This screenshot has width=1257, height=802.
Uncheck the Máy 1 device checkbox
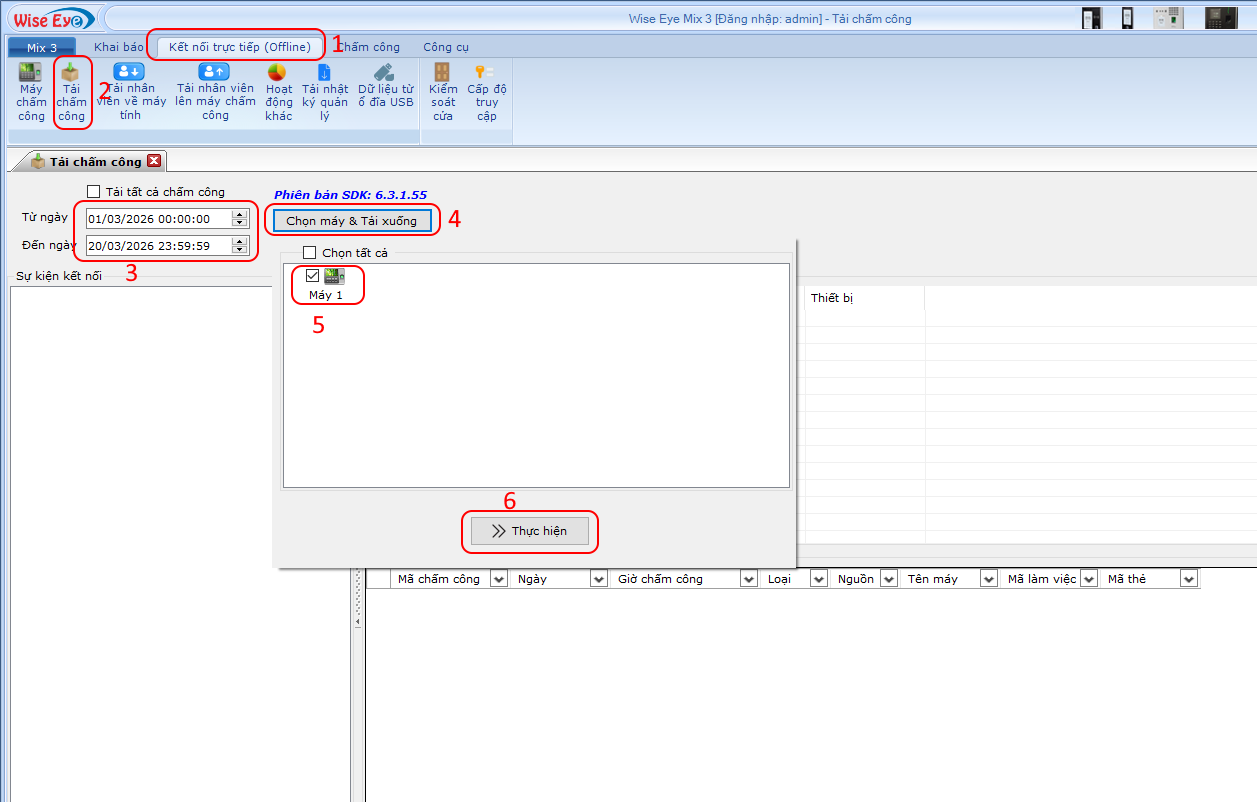point(313,276)
